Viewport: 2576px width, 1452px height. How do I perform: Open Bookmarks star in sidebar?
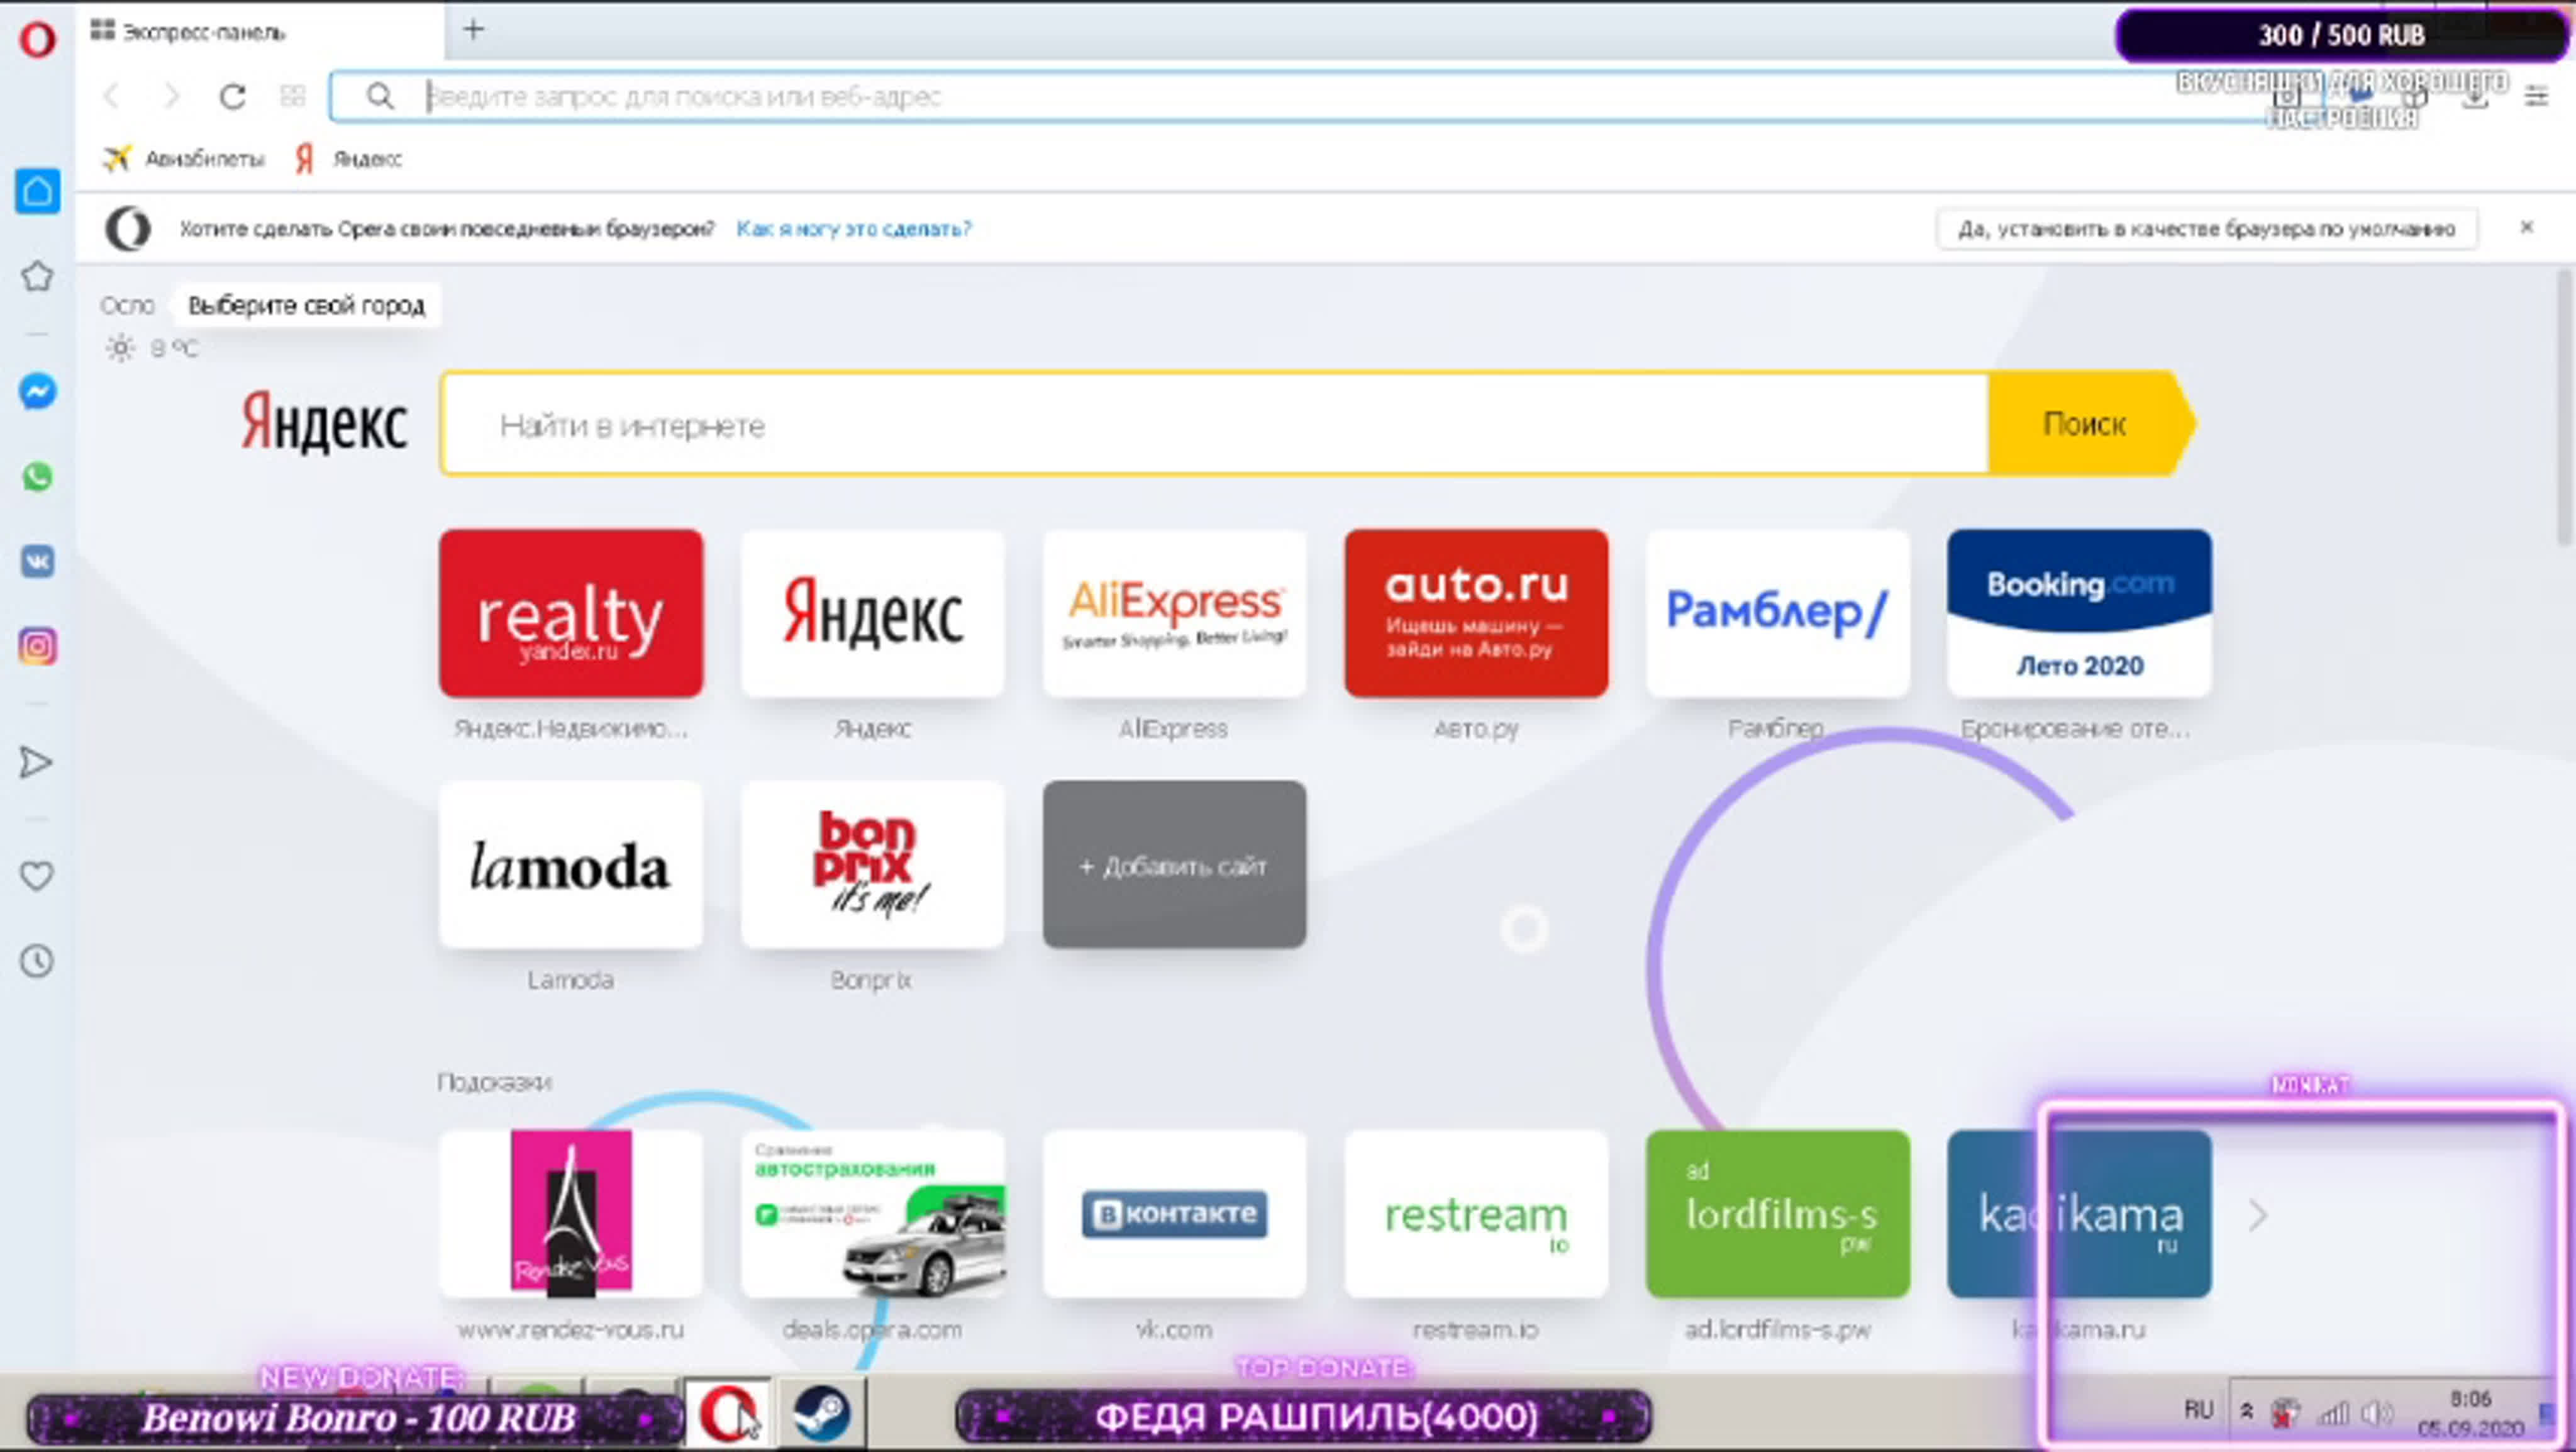pyautogui.click(x=37, y=276)
